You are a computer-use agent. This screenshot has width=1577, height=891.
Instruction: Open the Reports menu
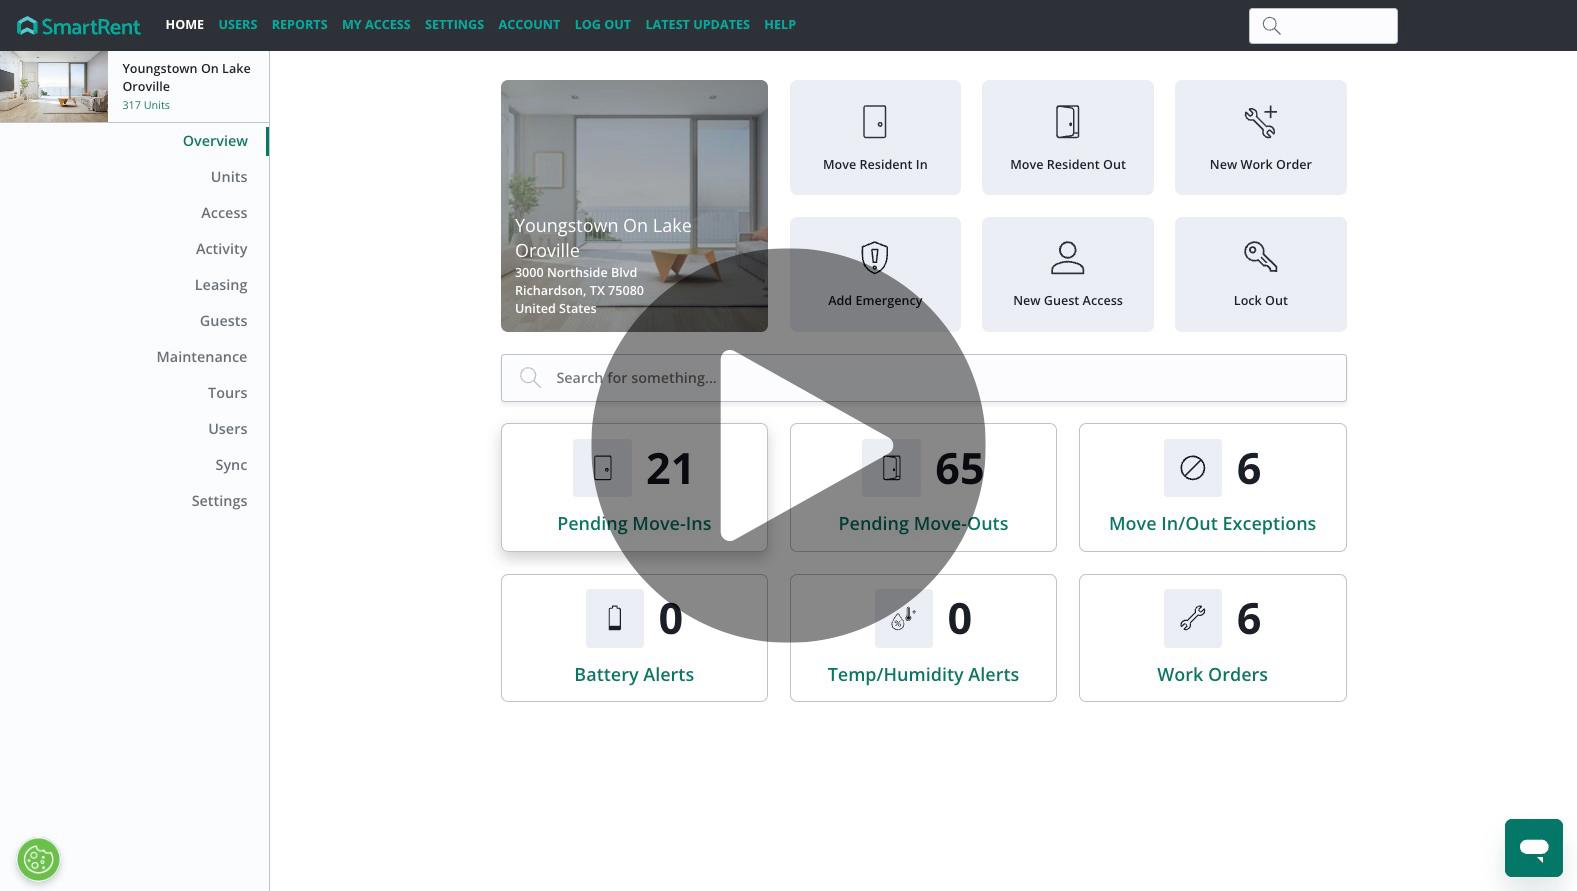pos(299,25)
